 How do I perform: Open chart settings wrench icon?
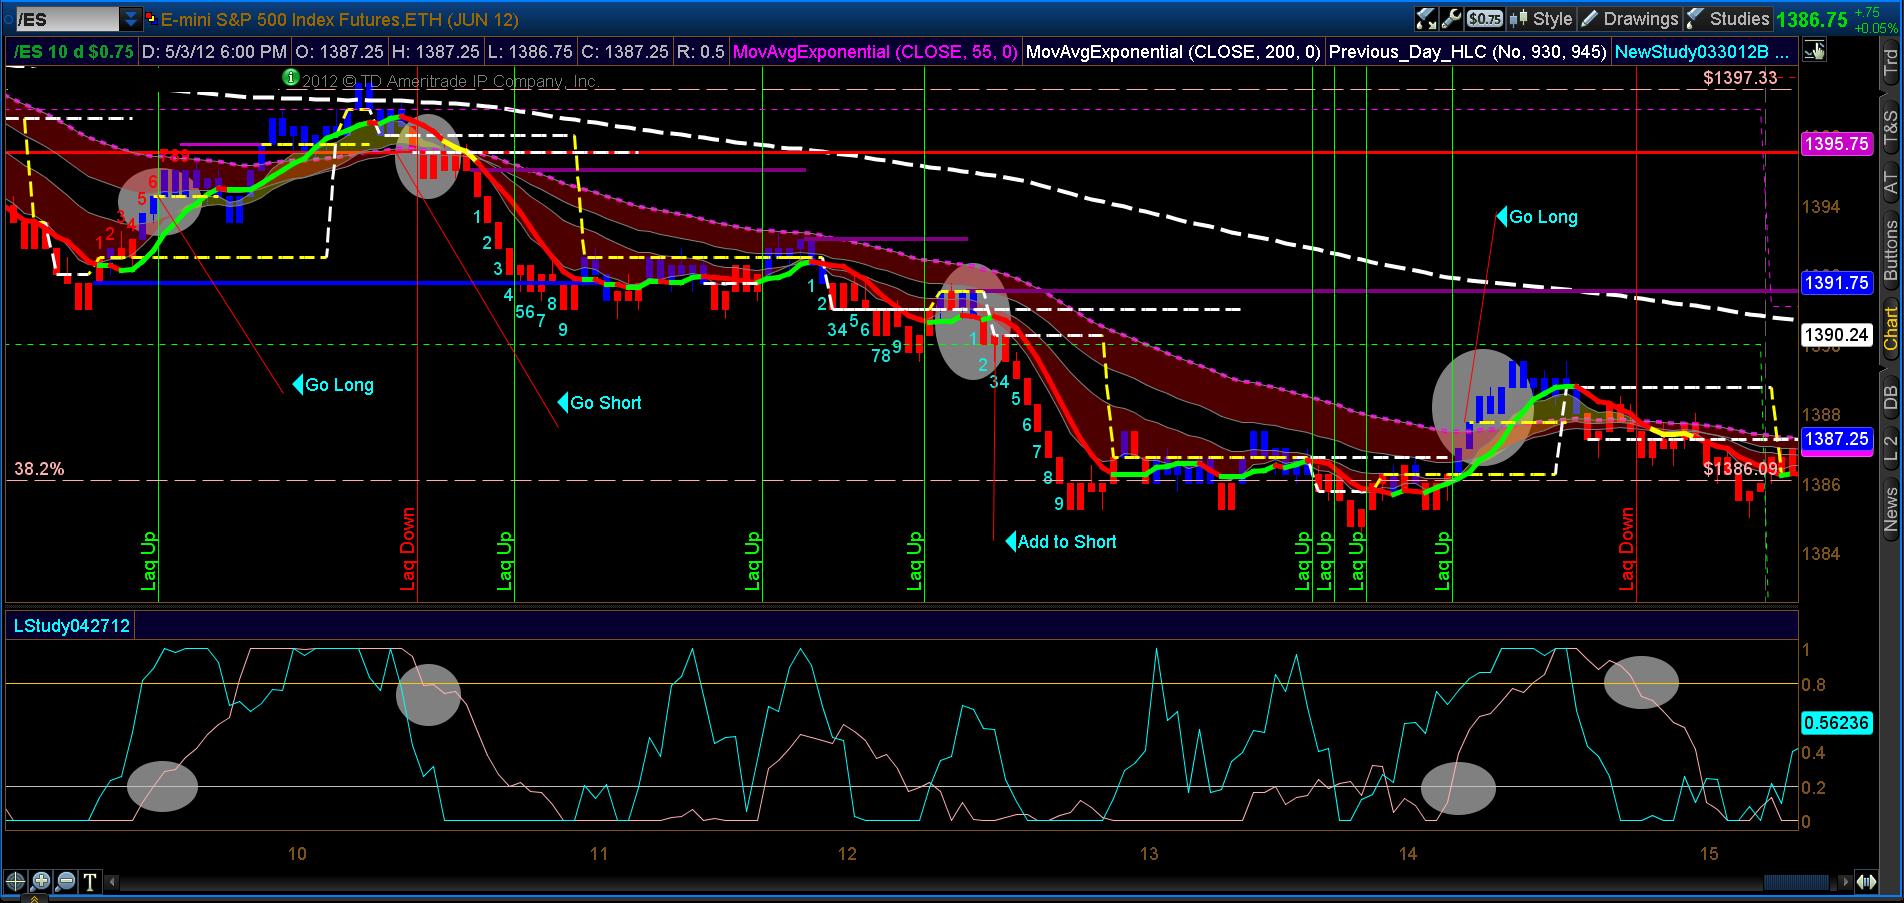[1452, 18]
